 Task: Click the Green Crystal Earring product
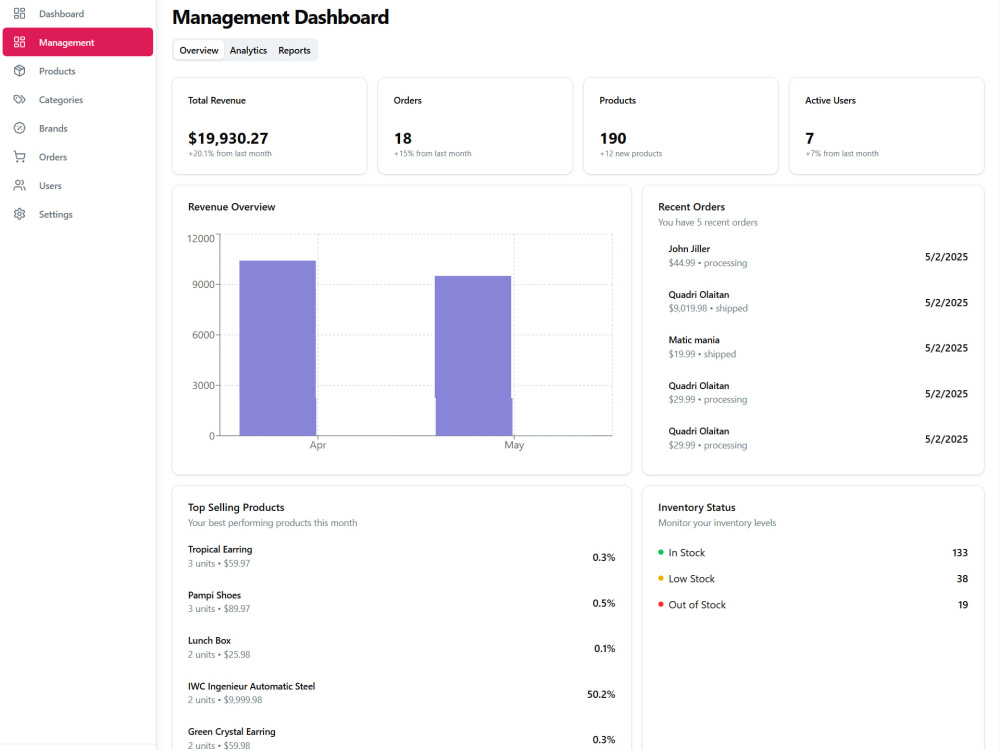point(232,732)
